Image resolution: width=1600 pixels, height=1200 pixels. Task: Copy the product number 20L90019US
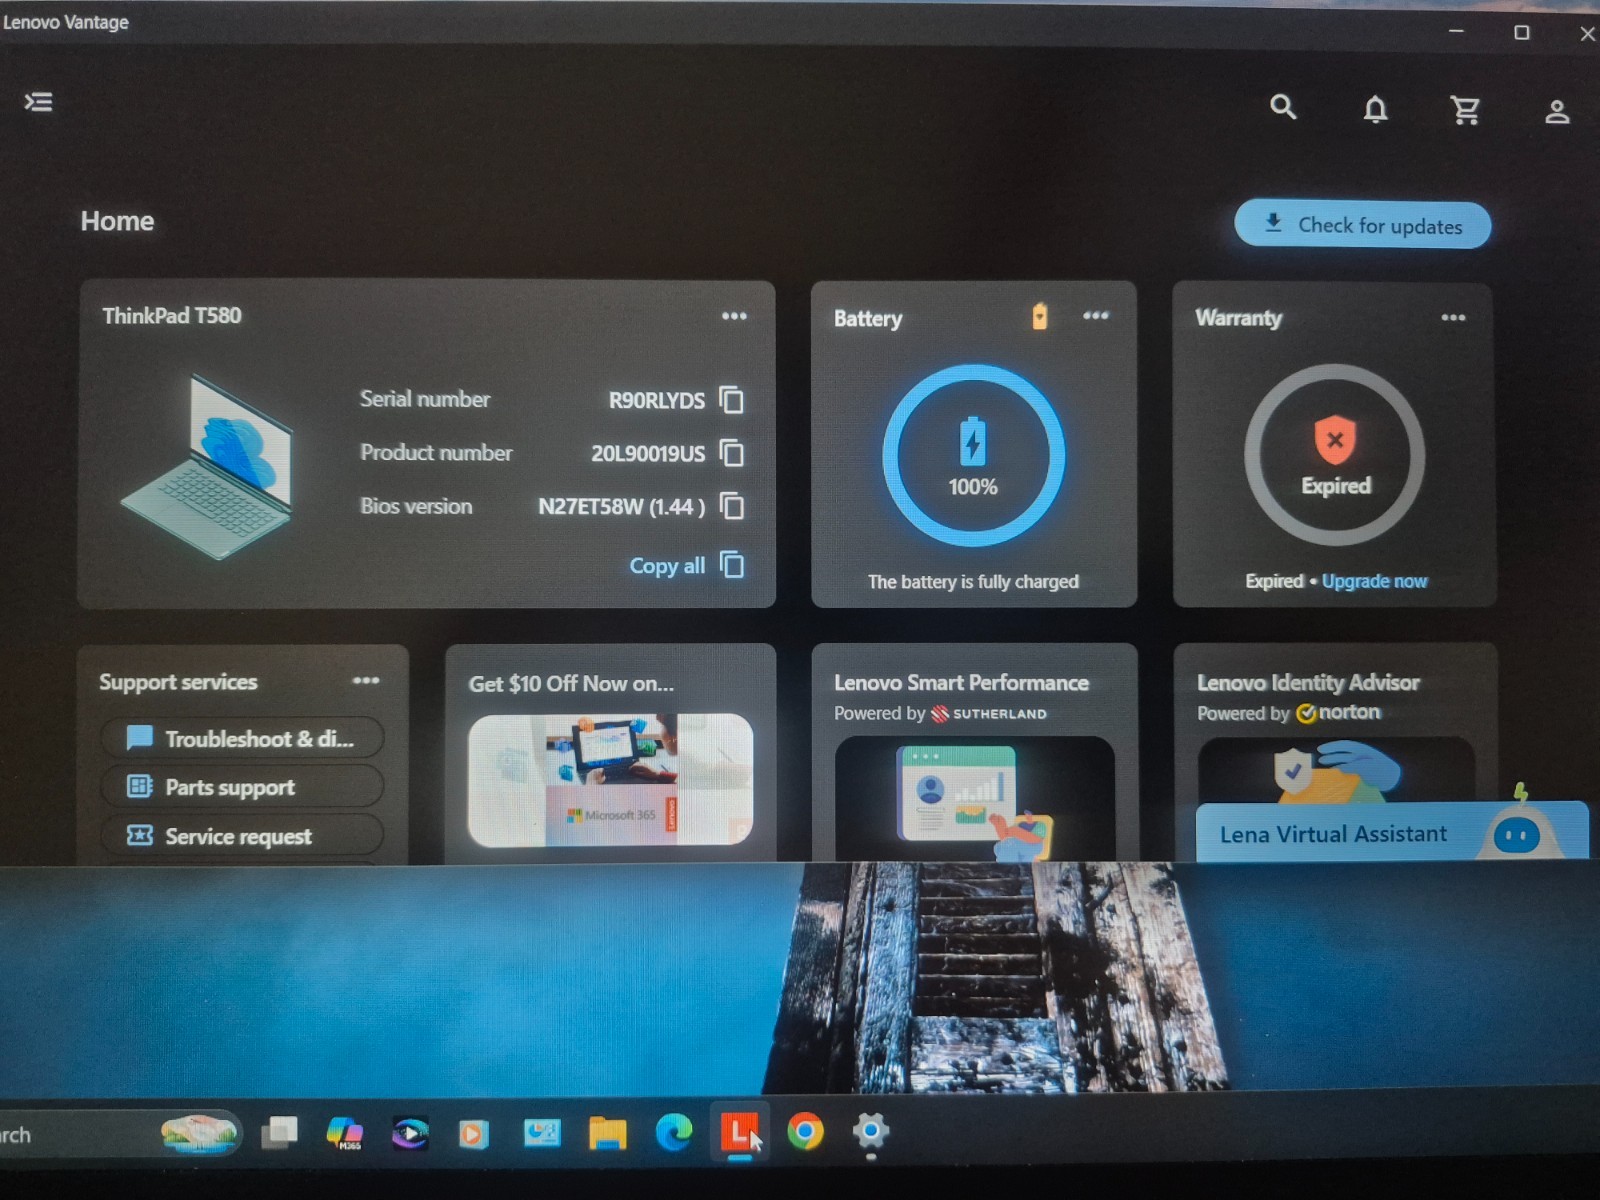point(732,453)
